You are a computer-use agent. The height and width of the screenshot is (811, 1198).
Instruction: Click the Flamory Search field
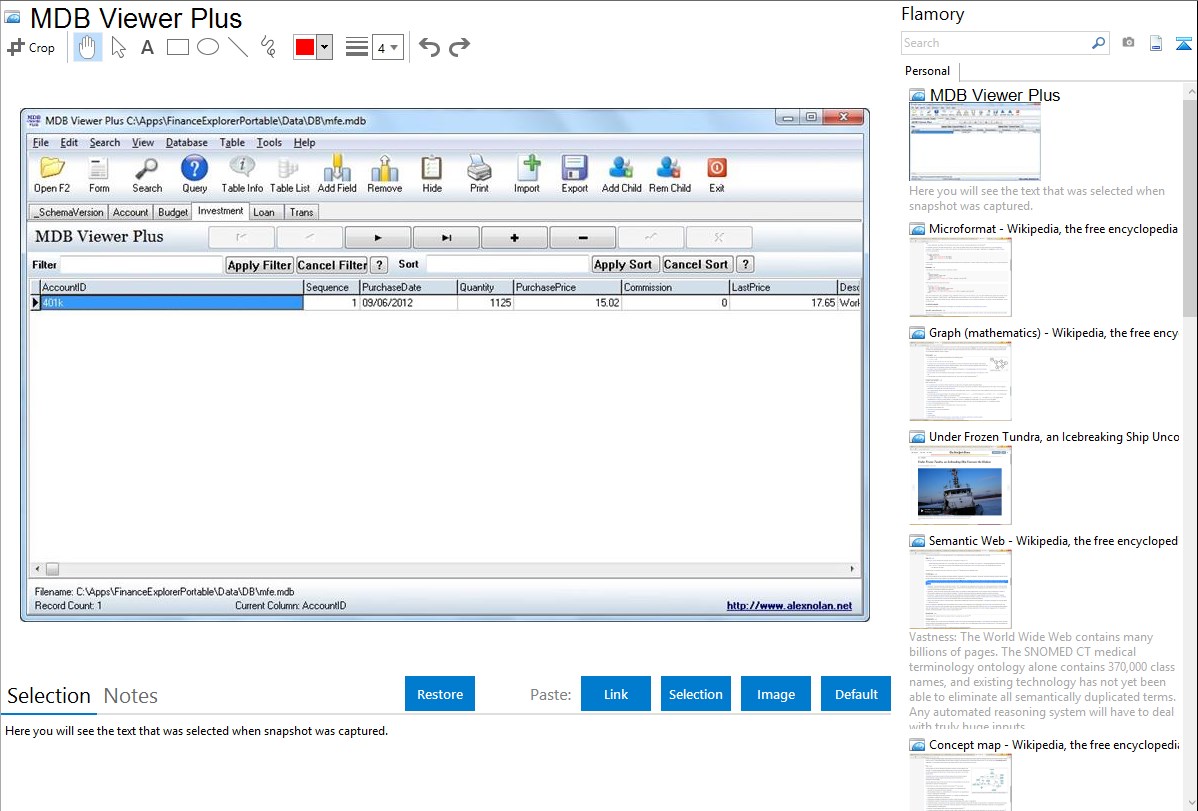point(996,43)
